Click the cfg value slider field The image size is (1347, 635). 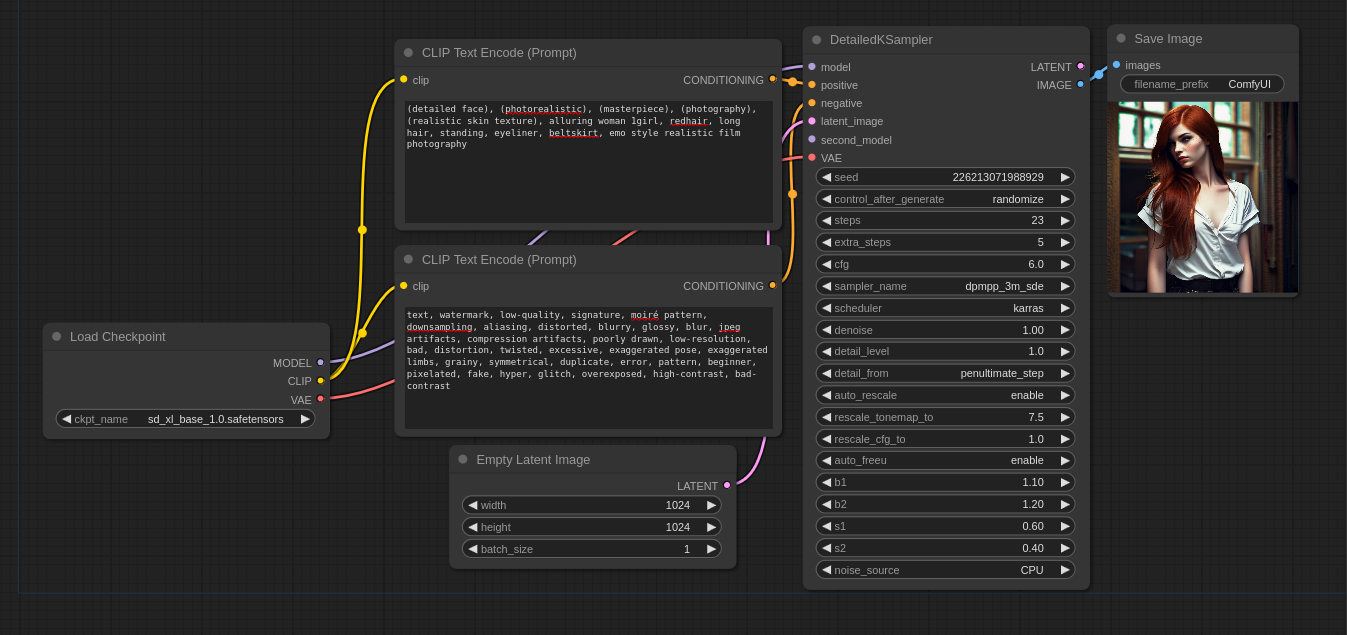pos(945,264)
